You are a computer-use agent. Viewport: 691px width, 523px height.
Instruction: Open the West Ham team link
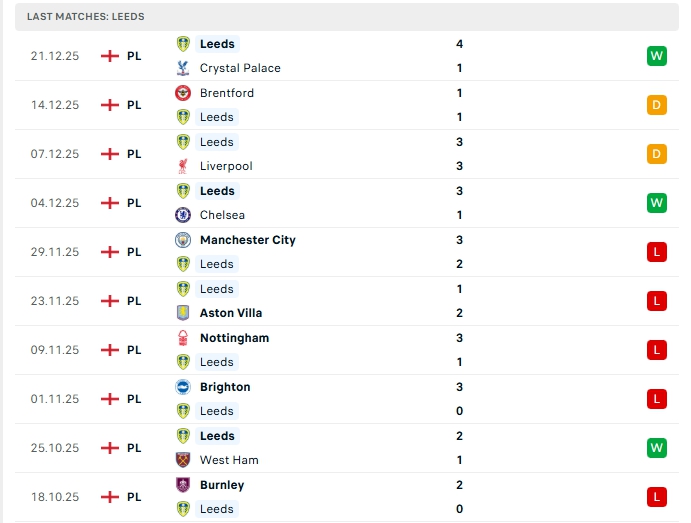point(229,460)
